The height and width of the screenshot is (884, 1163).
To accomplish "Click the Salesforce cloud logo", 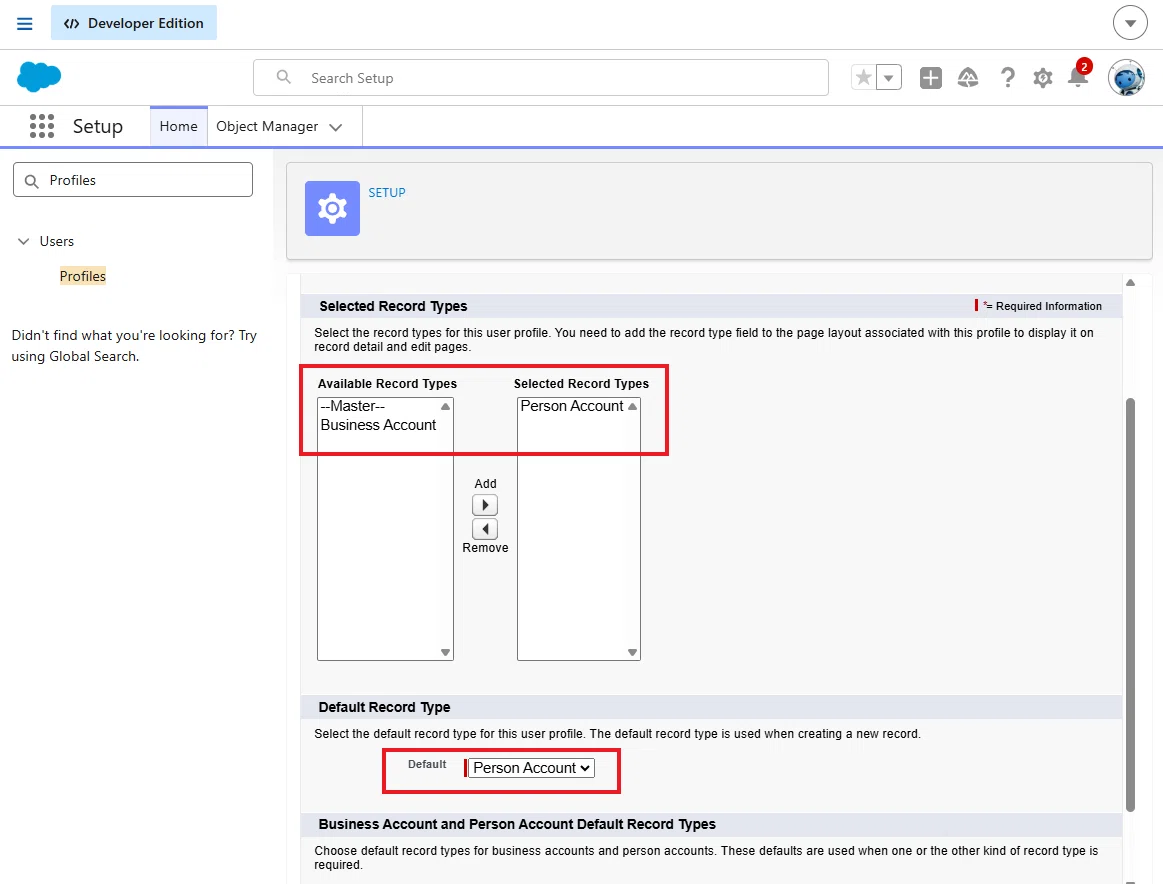I will pyautogui.click(x=39, y=77).
